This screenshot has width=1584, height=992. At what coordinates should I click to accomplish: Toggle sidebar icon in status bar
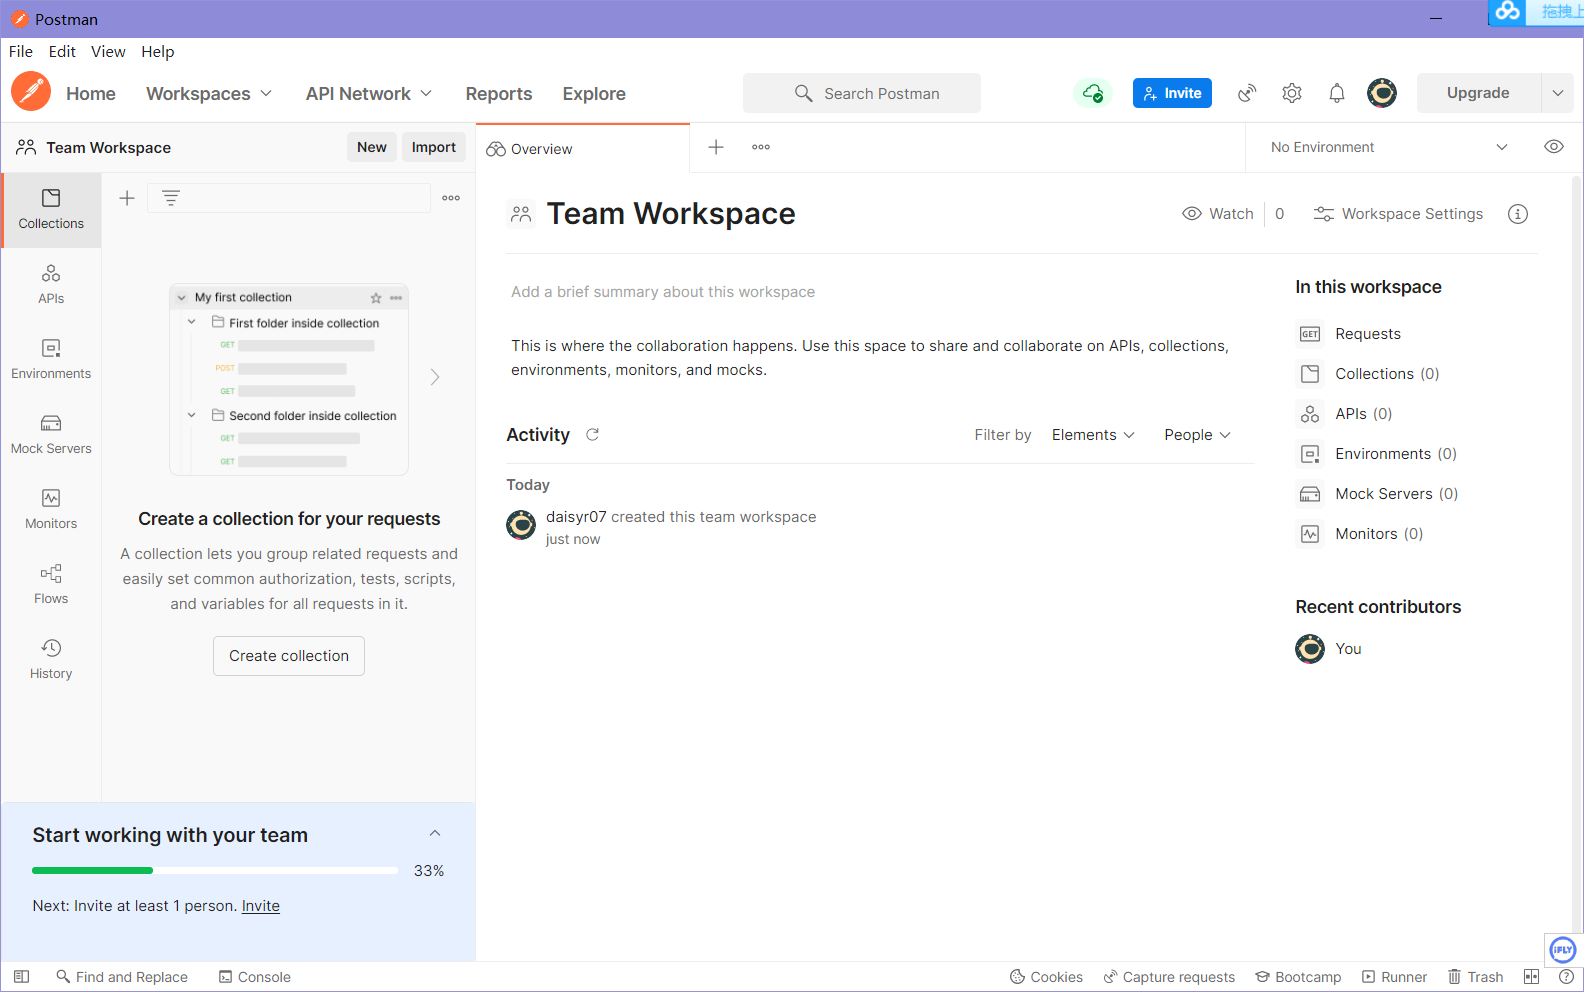[x=21, y=977]
